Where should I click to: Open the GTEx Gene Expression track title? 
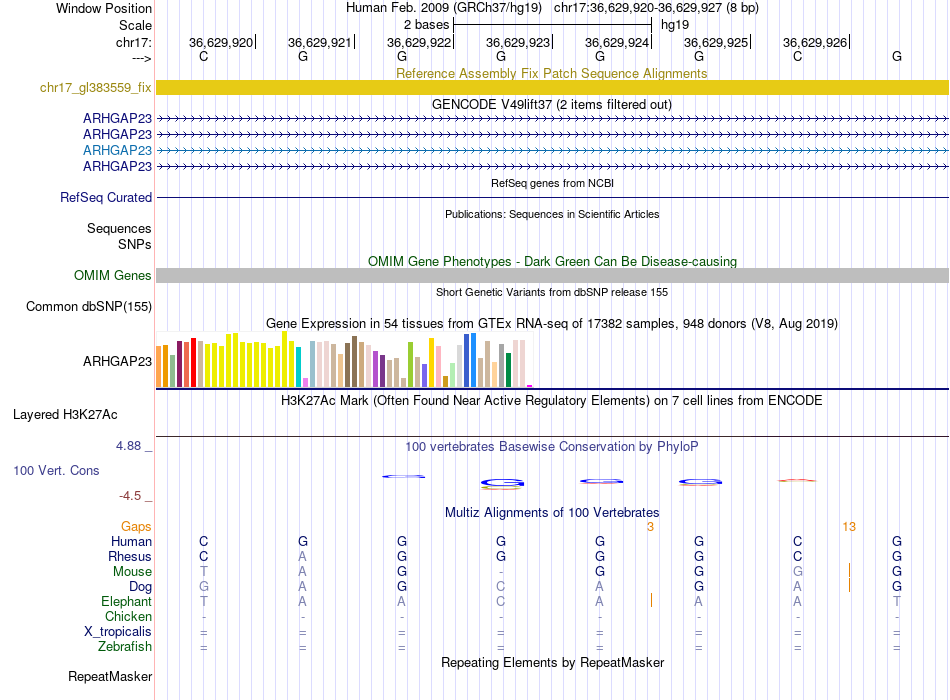click(552, 324)
